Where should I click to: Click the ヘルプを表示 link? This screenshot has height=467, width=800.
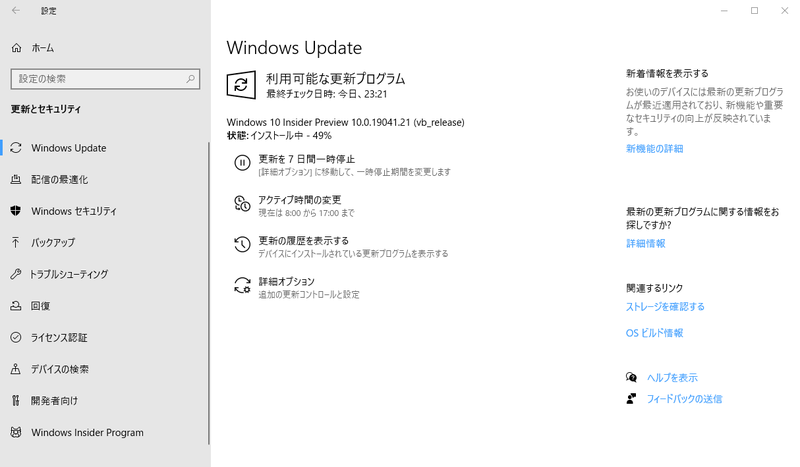(x=672, y=378)
